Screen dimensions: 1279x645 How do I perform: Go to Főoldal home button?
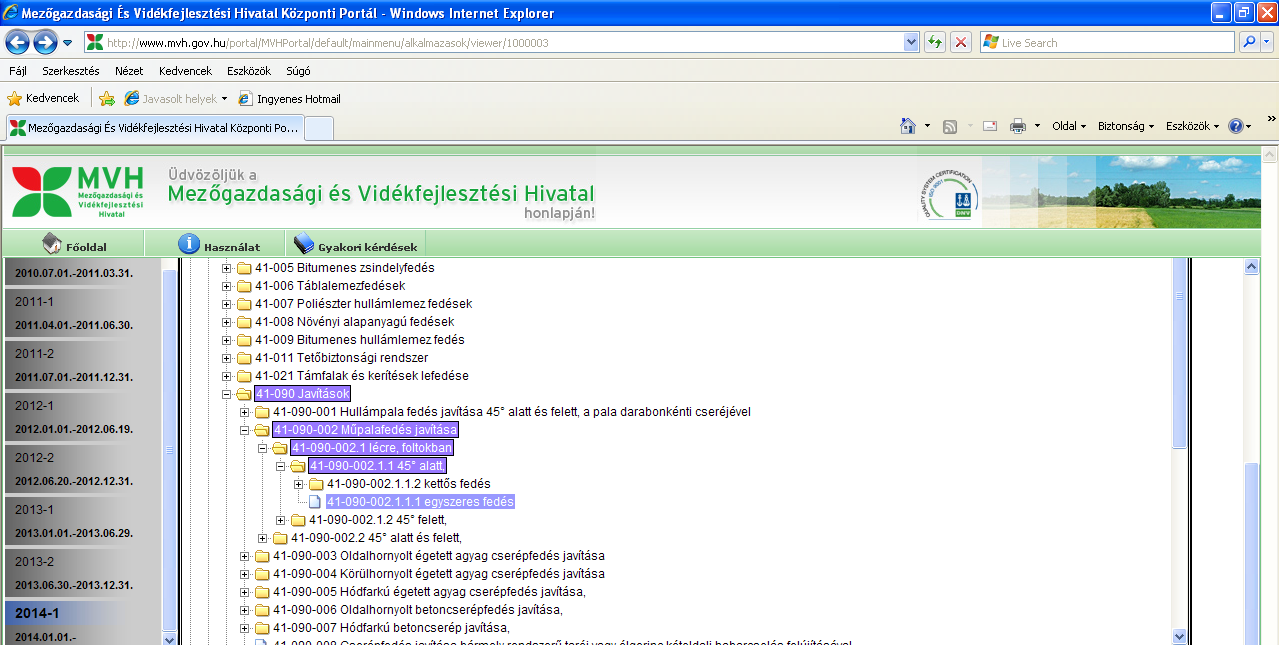pyautogui.click(x=75, y=245)
